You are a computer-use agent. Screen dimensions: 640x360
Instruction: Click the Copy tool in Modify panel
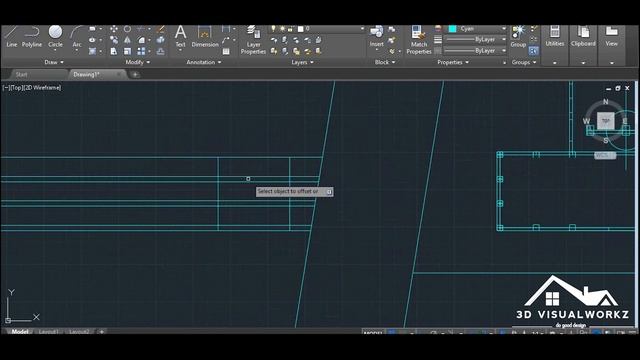tap(114, 40)
